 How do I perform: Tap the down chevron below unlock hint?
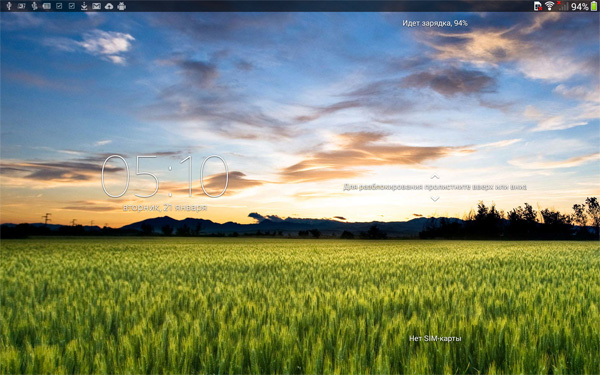(x=435, y=199)
